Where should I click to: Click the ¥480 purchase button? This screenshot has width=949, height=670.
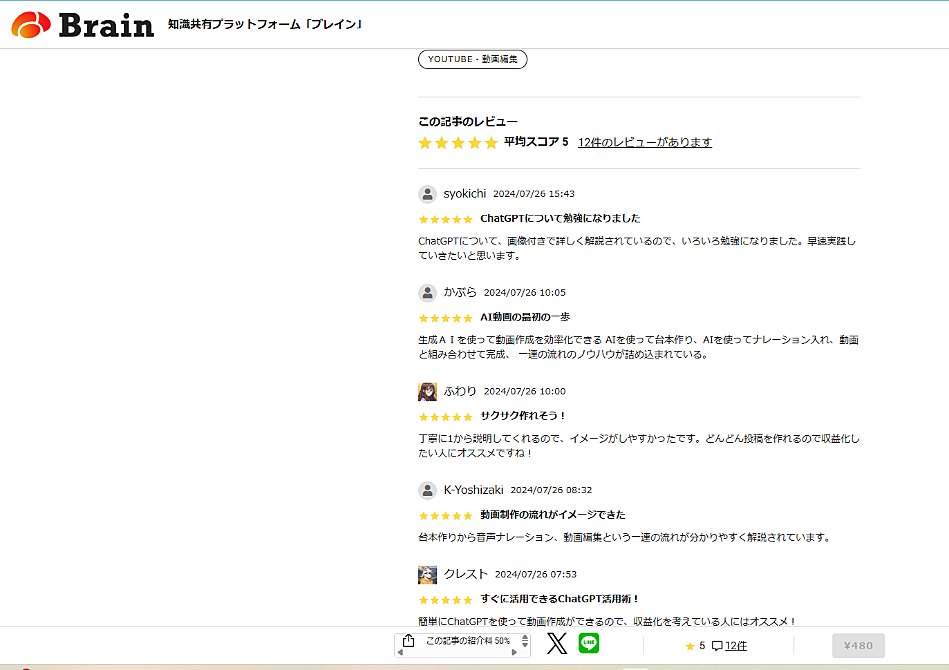tap(858, 646)
